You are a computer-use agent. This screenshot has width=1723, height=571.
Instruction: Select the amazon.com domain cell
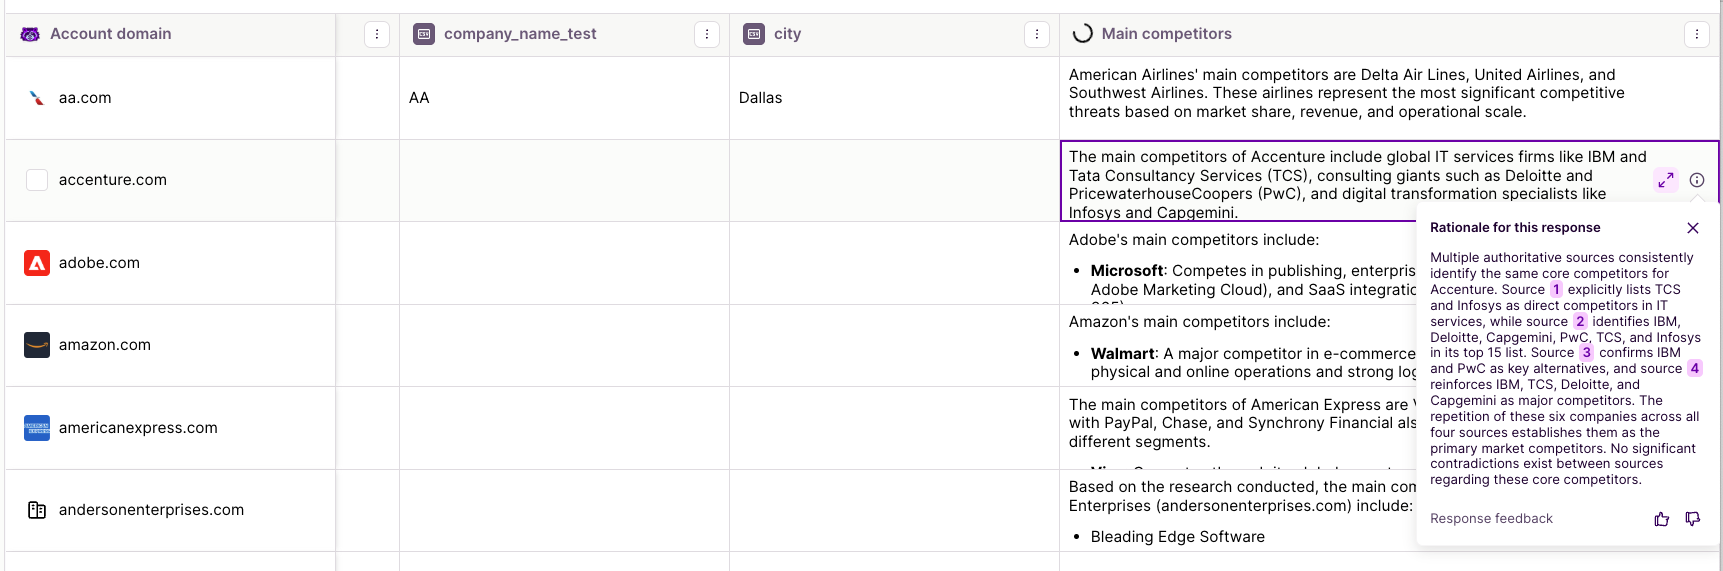point(170,345)
